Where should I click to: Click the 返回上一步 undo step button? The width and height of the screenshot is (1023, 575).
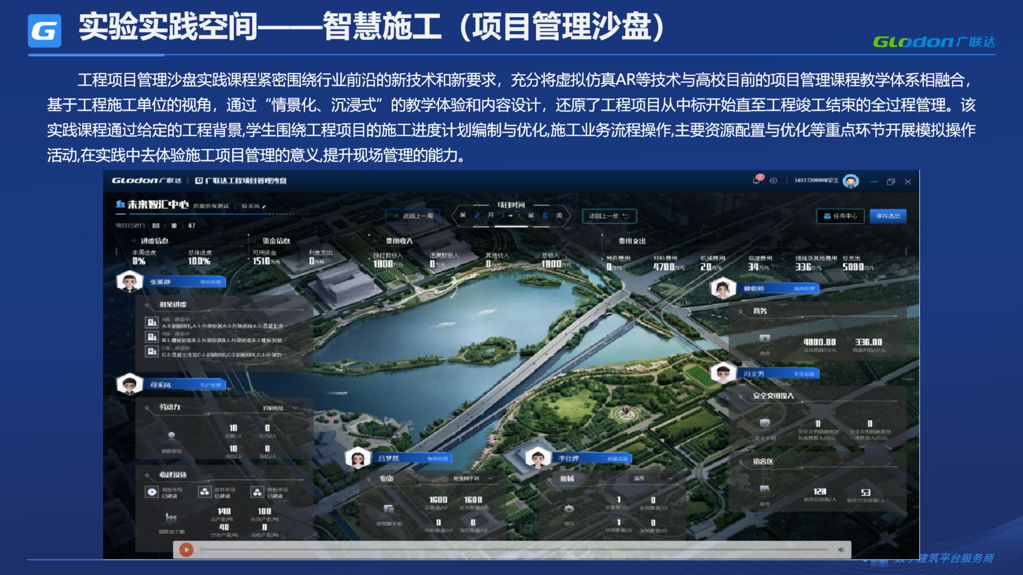coord(609,216)
